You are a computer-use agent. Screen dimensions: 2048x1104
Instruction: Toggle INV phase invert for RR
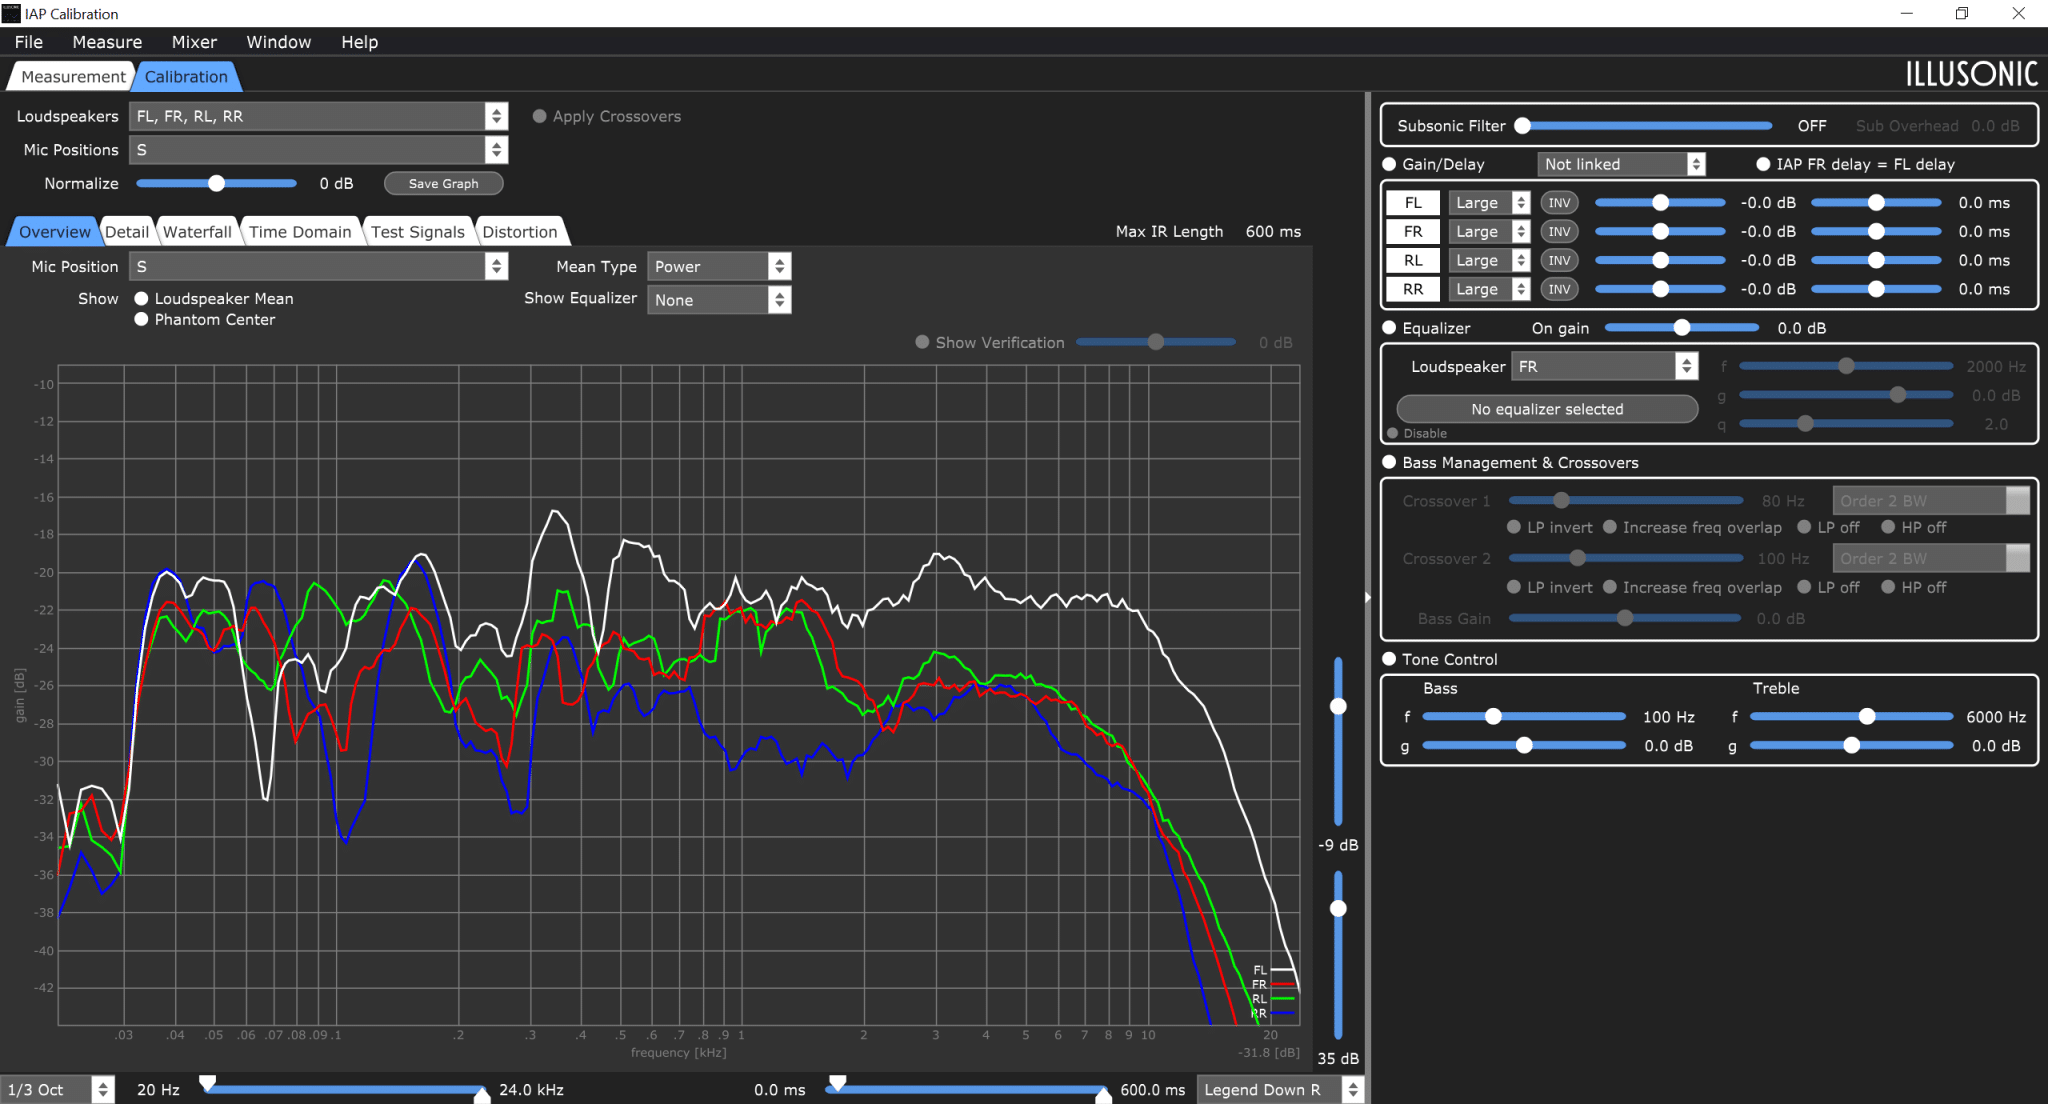coord(1559,290)
